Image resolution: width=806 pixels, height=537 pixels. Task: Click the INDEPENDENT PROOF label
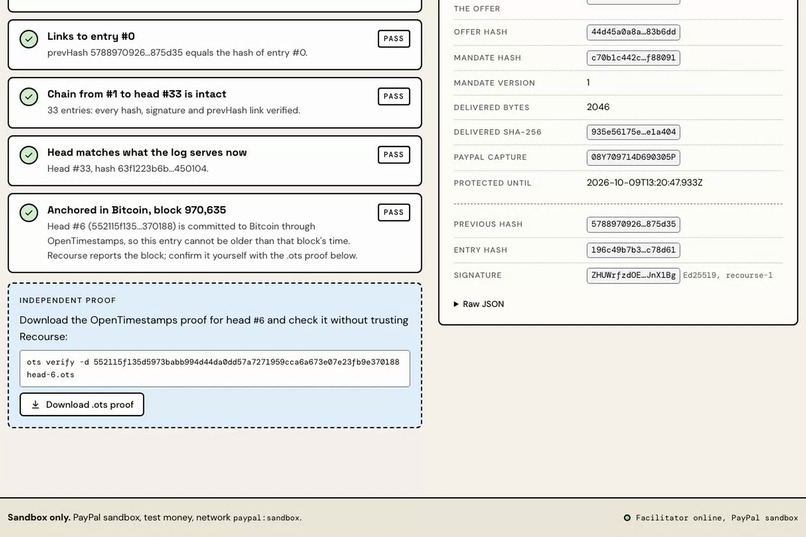[x=68, y=300]
